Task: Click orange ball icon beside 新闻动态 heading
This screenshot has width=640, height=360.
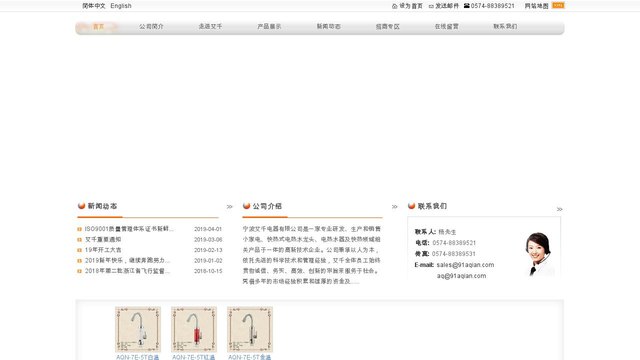Action: click(x=81, y=206)
